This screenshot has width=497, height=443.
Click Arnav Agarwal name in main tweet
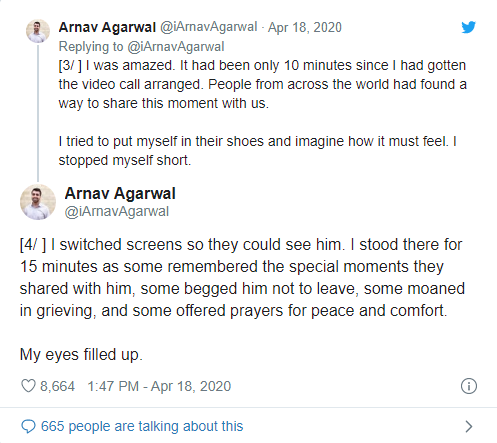(120, 193)
